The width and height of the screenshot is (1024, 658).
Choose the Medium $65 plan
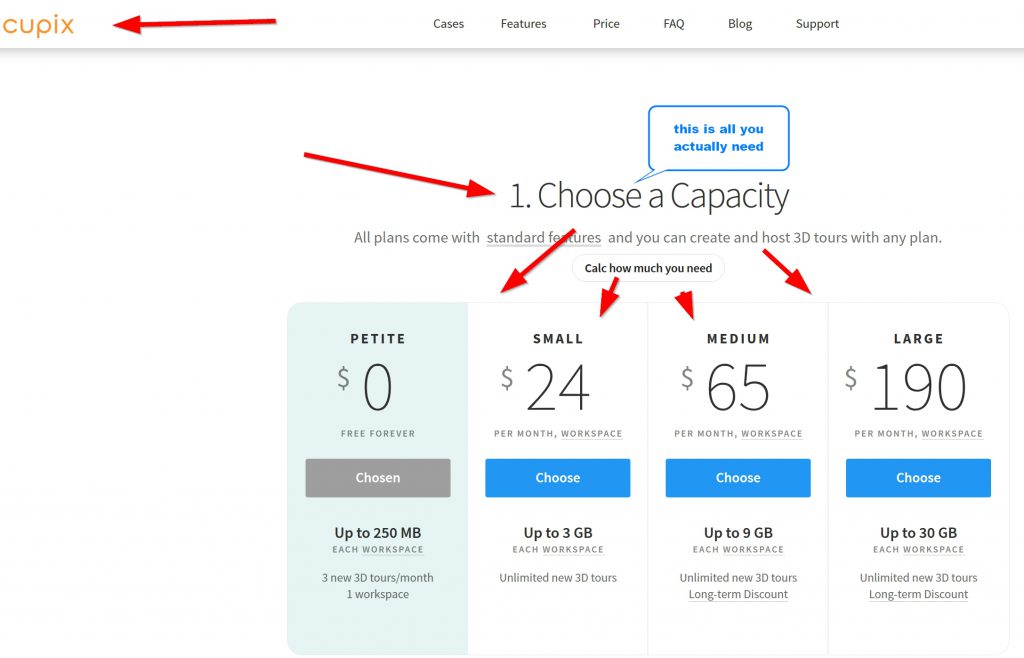738,478
